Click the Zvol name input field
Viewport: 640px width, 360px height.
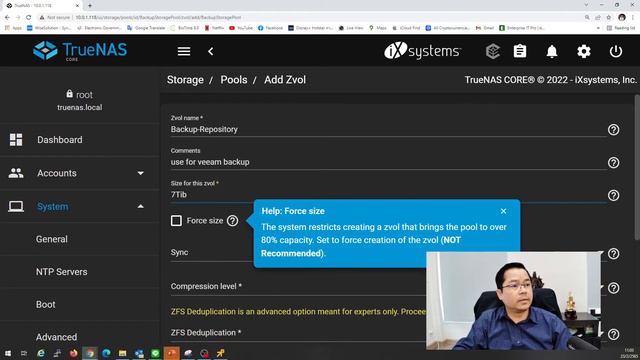(x=388, y=129)
